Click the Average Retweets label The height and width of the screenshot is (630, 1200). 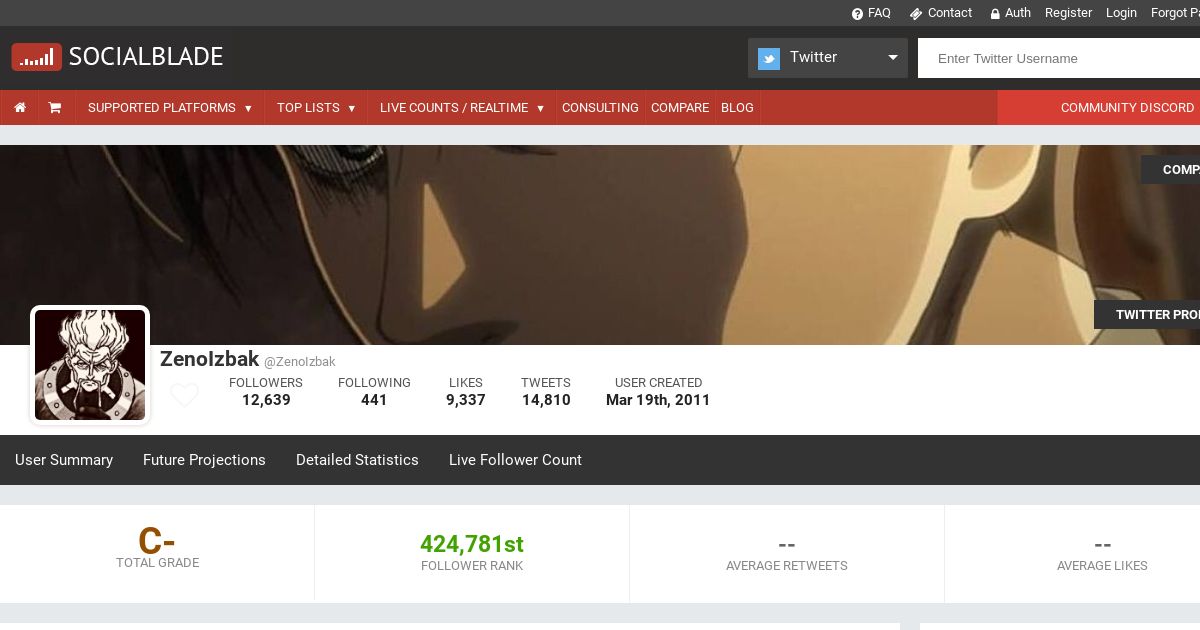click(x=787, y=566)
